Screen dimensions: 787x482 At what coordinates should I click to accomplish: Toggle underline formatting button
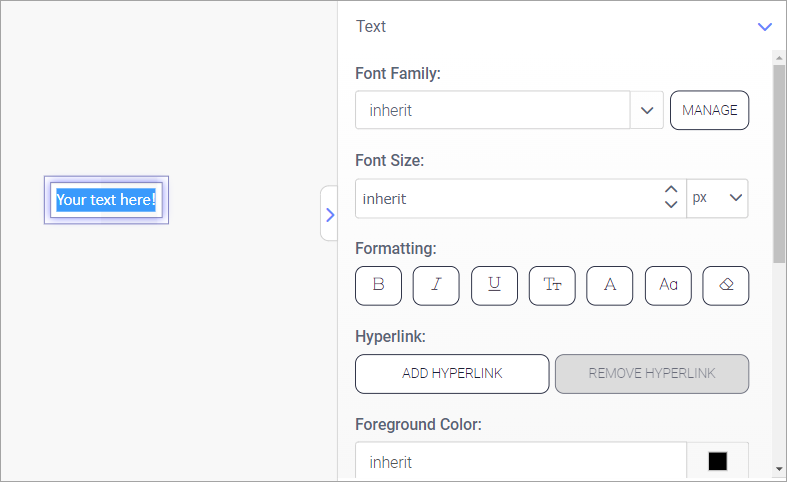494,285
